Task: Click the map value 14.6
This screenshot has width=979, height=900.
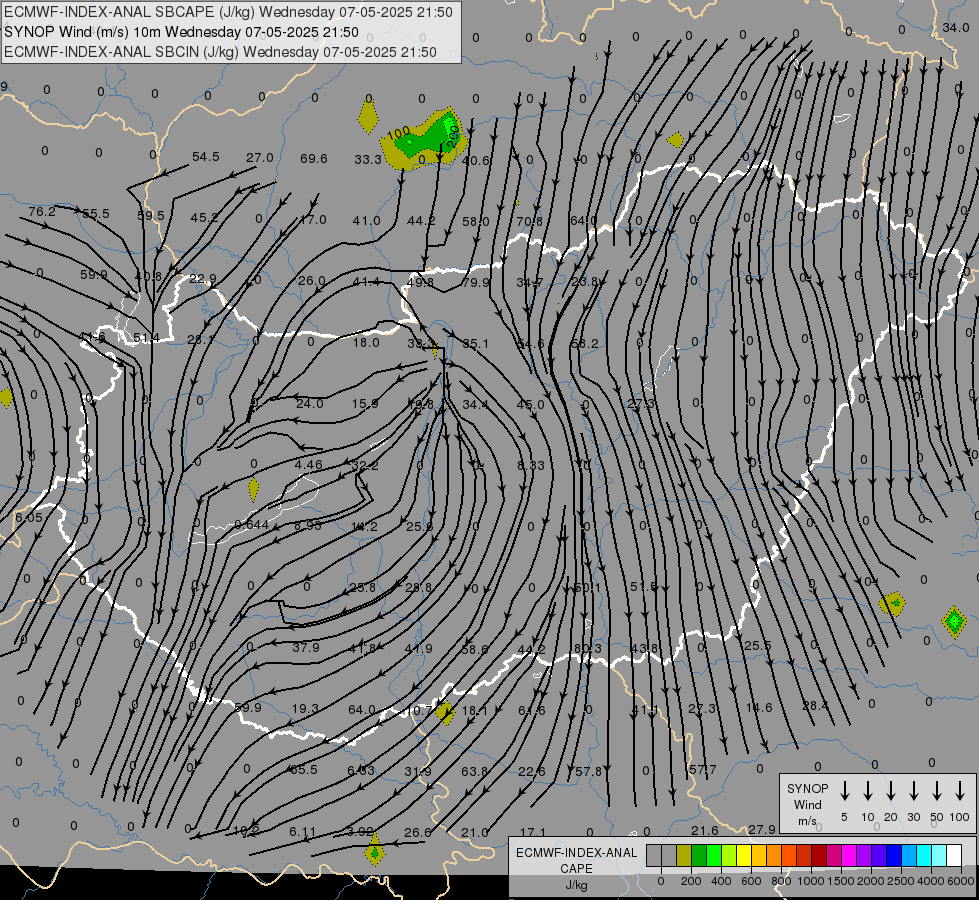Action: point(759,707)
